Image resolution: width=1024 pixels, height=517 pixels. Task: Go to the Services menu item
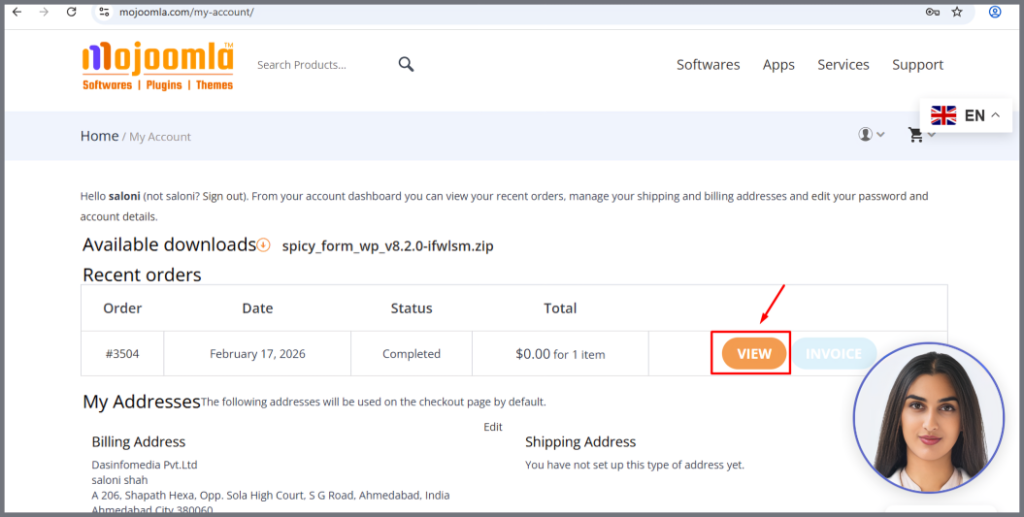point(843,65)
